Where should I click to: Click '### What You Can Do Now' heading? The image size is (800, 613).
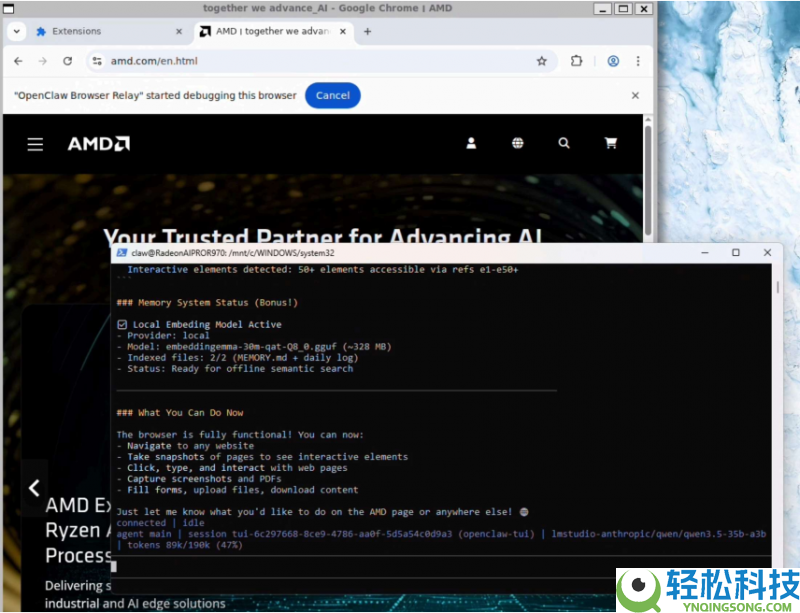pyautogui.click(x=180, y=413)
